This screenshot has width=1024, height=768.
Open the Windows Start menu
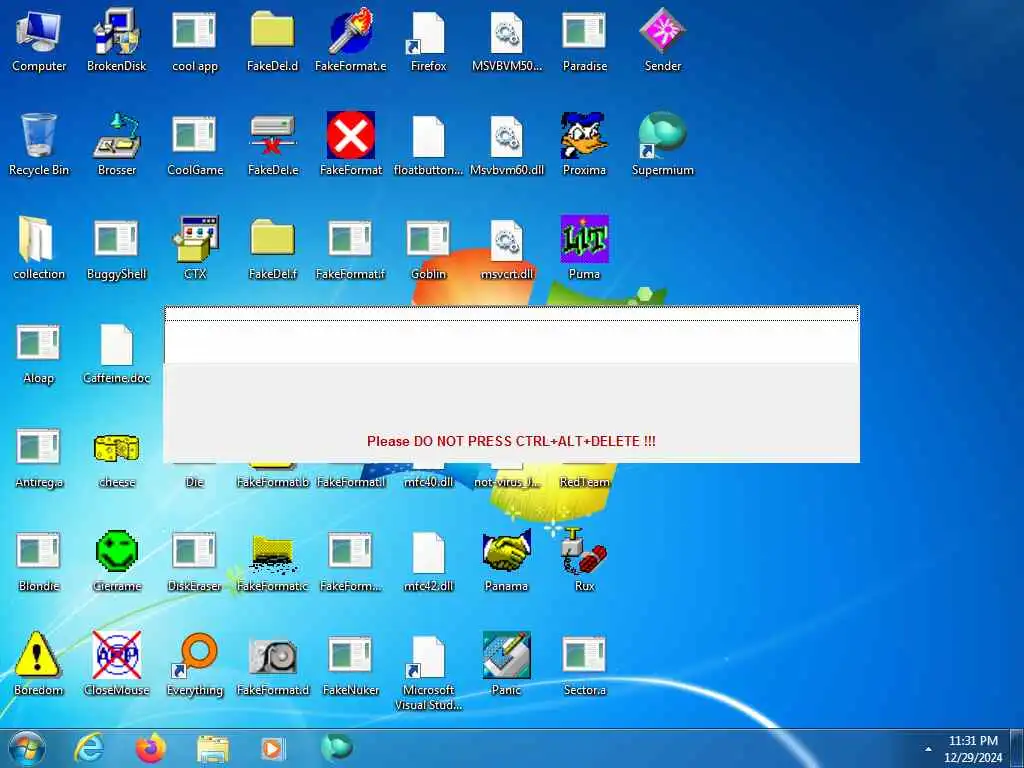pos(27,748)
